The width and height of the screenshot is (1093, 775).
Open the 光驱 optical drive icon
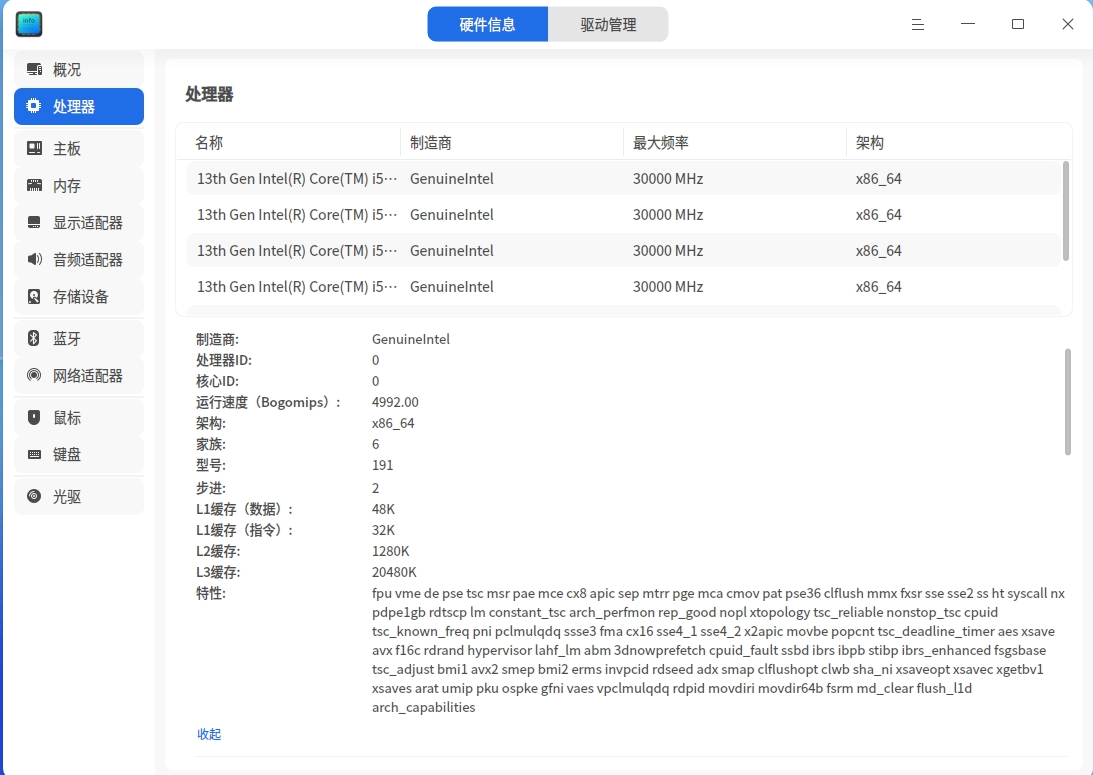(34, 496)
